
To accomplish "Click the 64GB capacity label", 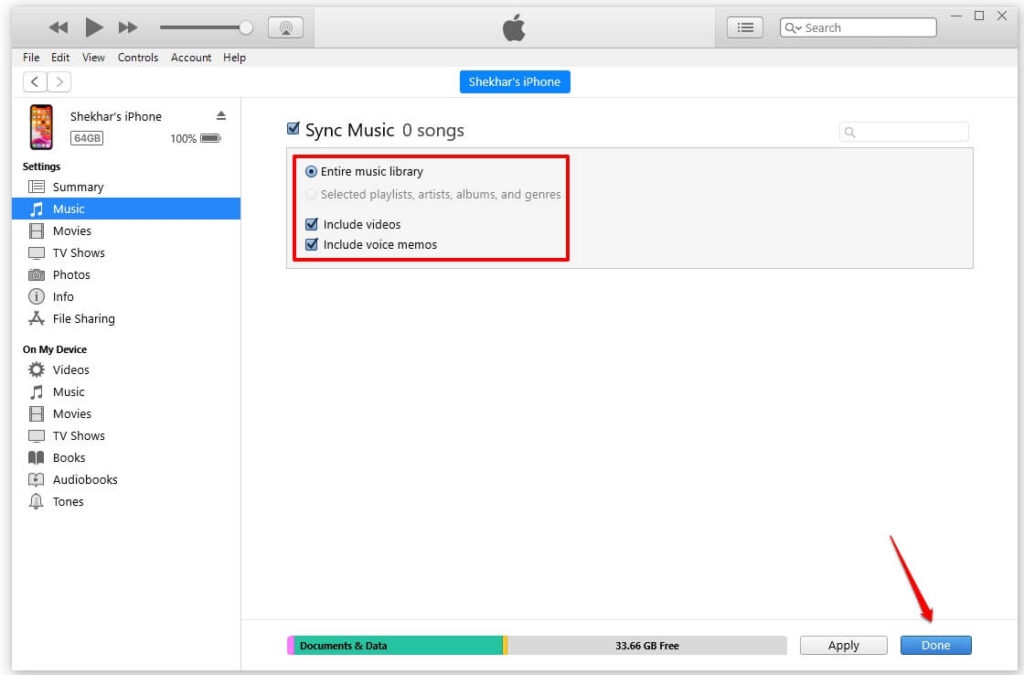I will [87, 138].
